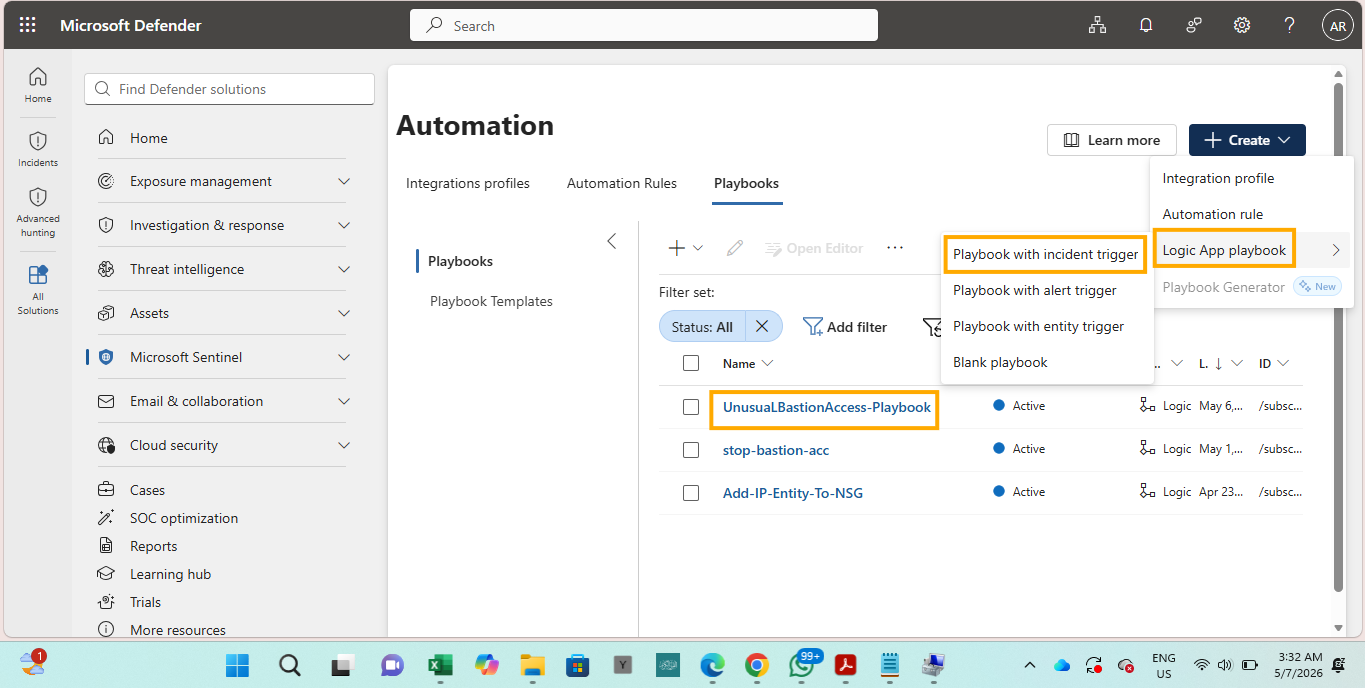The image size is (1365, 688).
Task: Open All Solutions in the narrow rail
Action: [x=38, y=290]
